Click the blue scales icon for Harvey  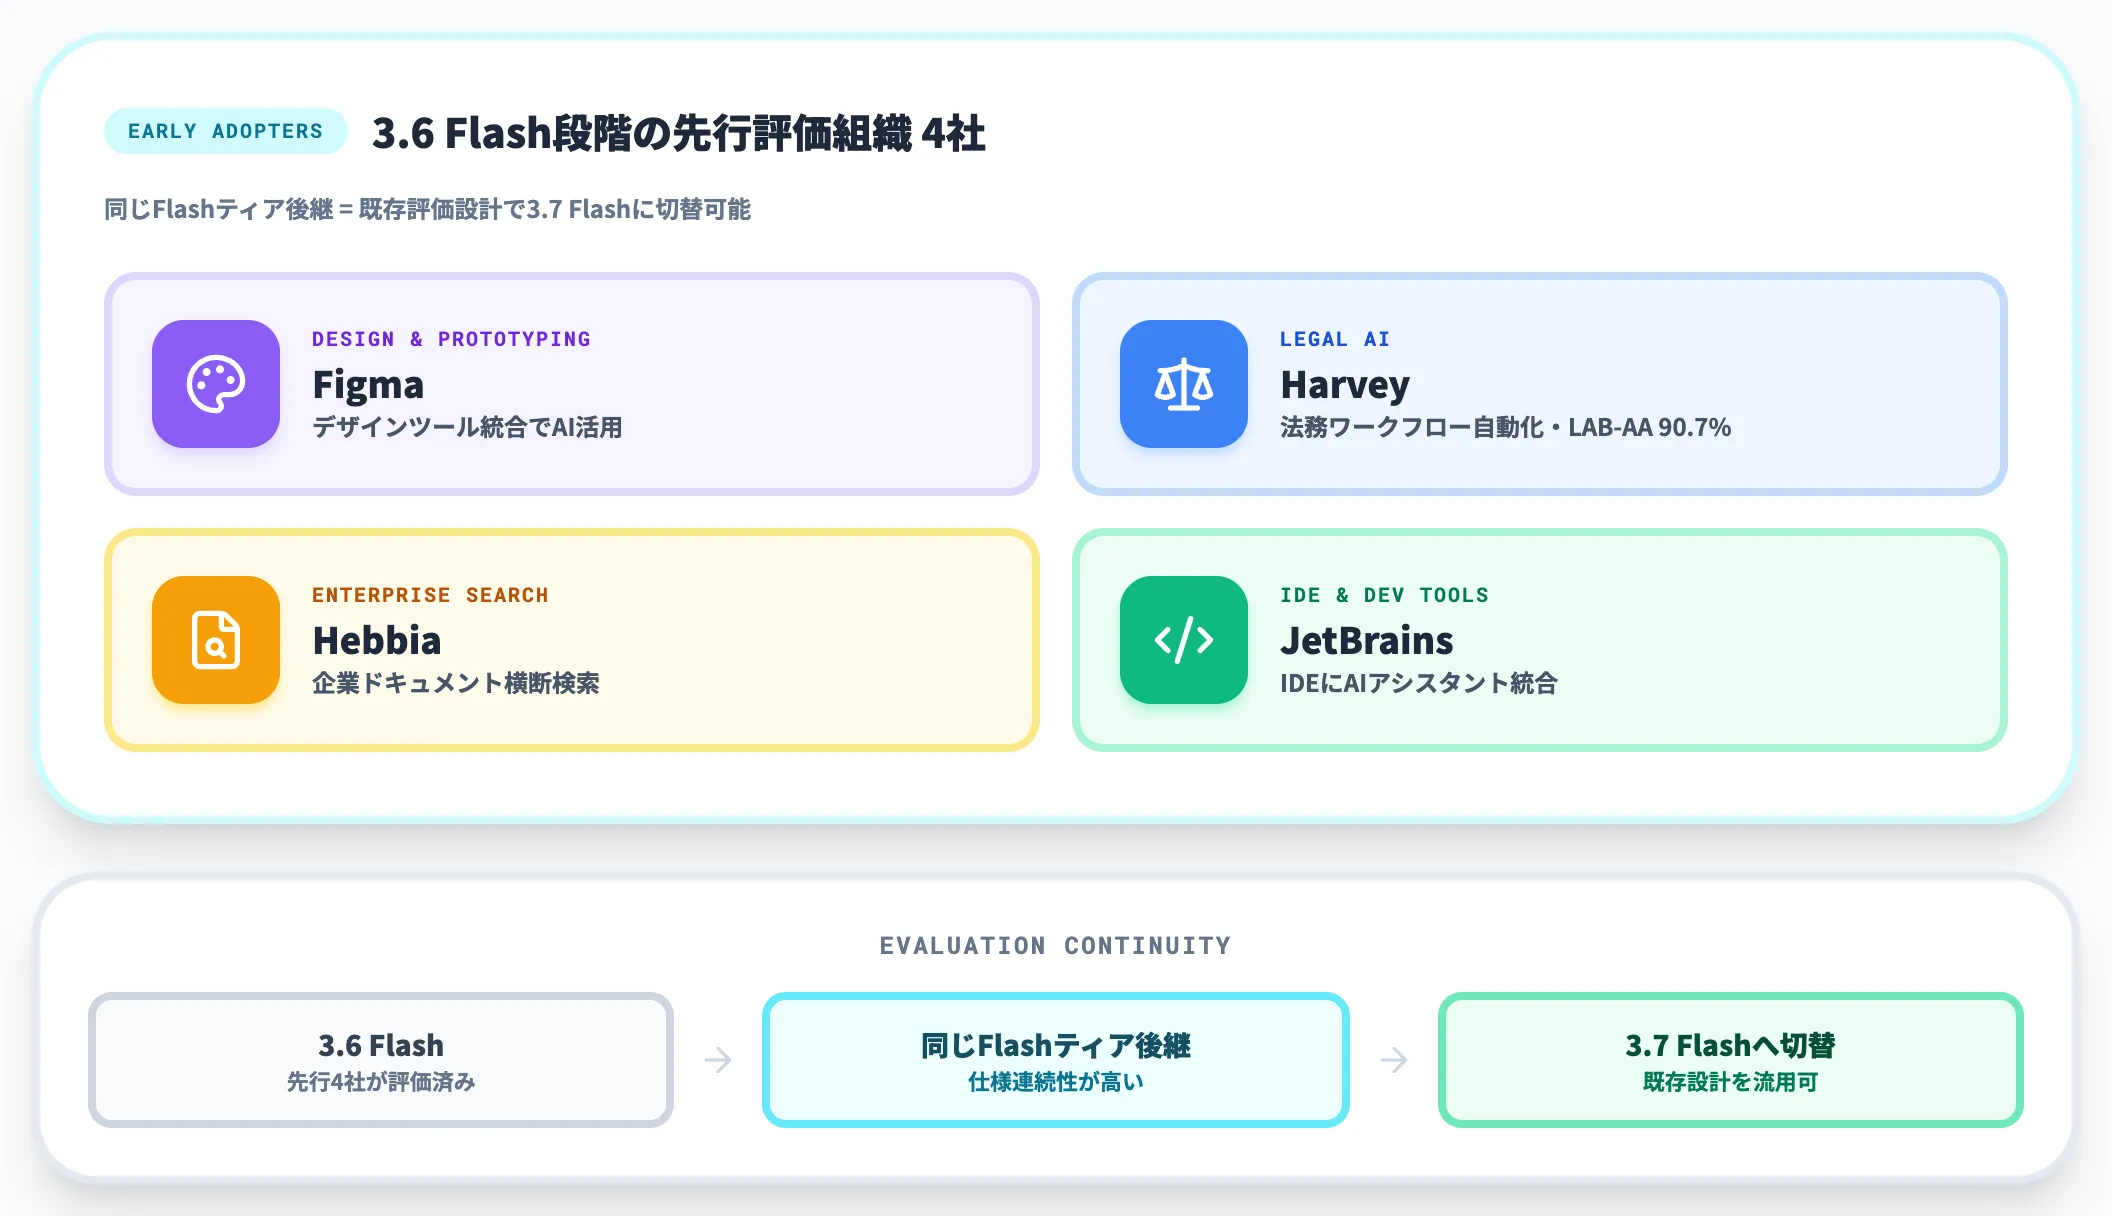pyautogui.click(x=1184, y=384)
